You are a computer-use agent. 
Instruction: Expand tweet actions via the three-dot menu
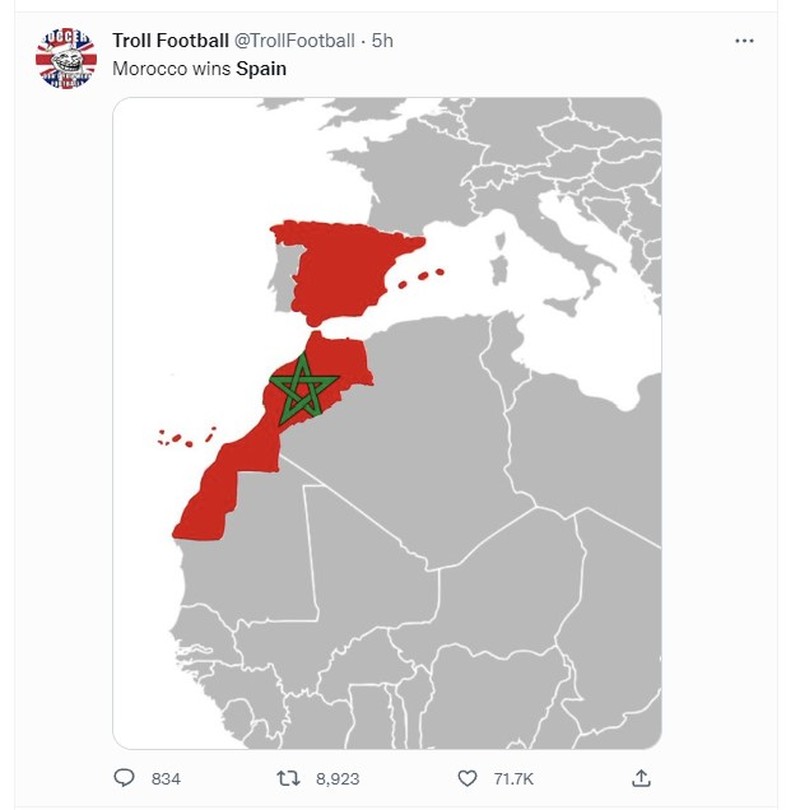click(742, 39)
